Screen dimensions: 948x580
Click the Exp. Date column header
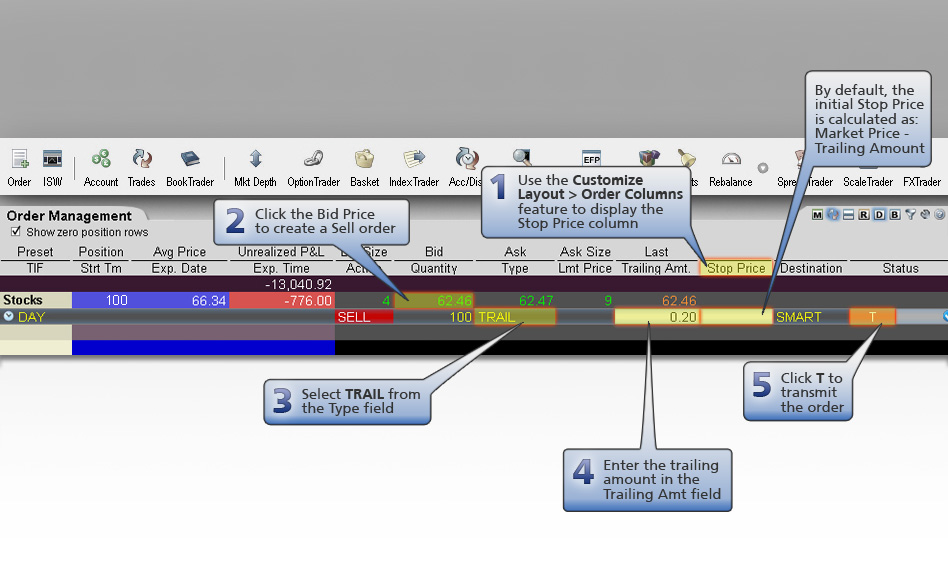point(180,268)
